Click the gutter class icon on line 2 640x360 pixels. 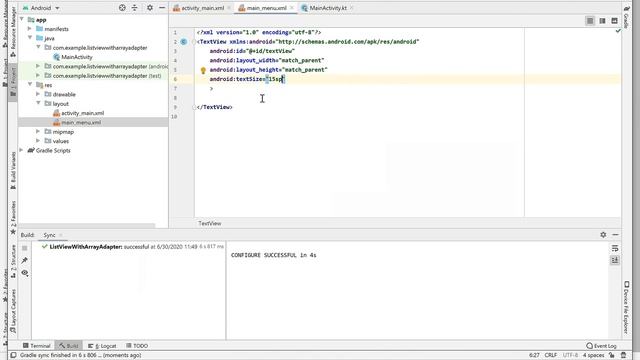click(x=184, y=42)
